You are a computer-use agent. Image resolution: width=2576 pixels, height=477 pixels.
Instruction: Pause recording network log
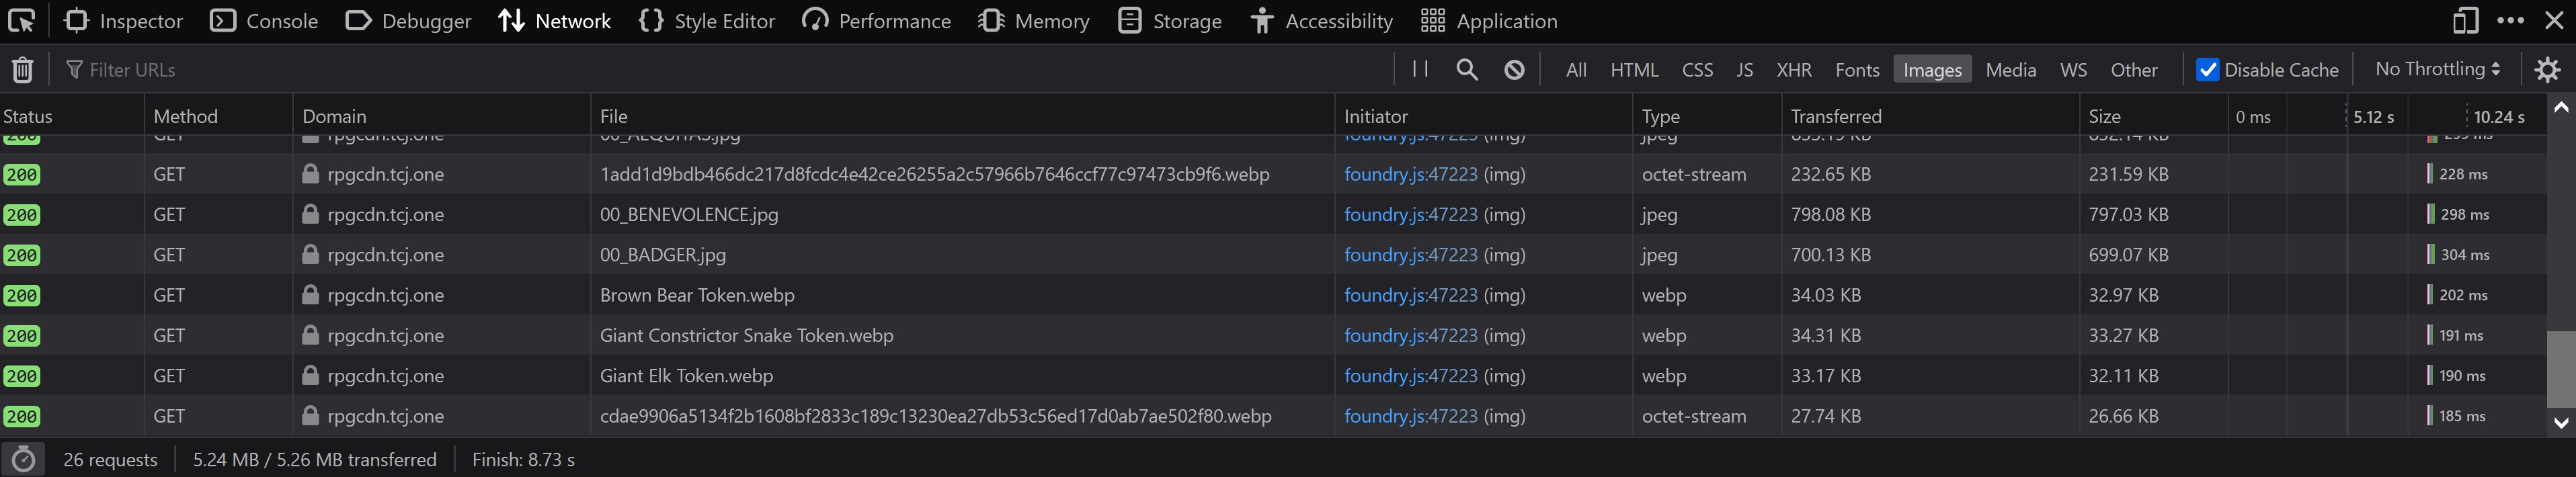(x=1419, y=69)
